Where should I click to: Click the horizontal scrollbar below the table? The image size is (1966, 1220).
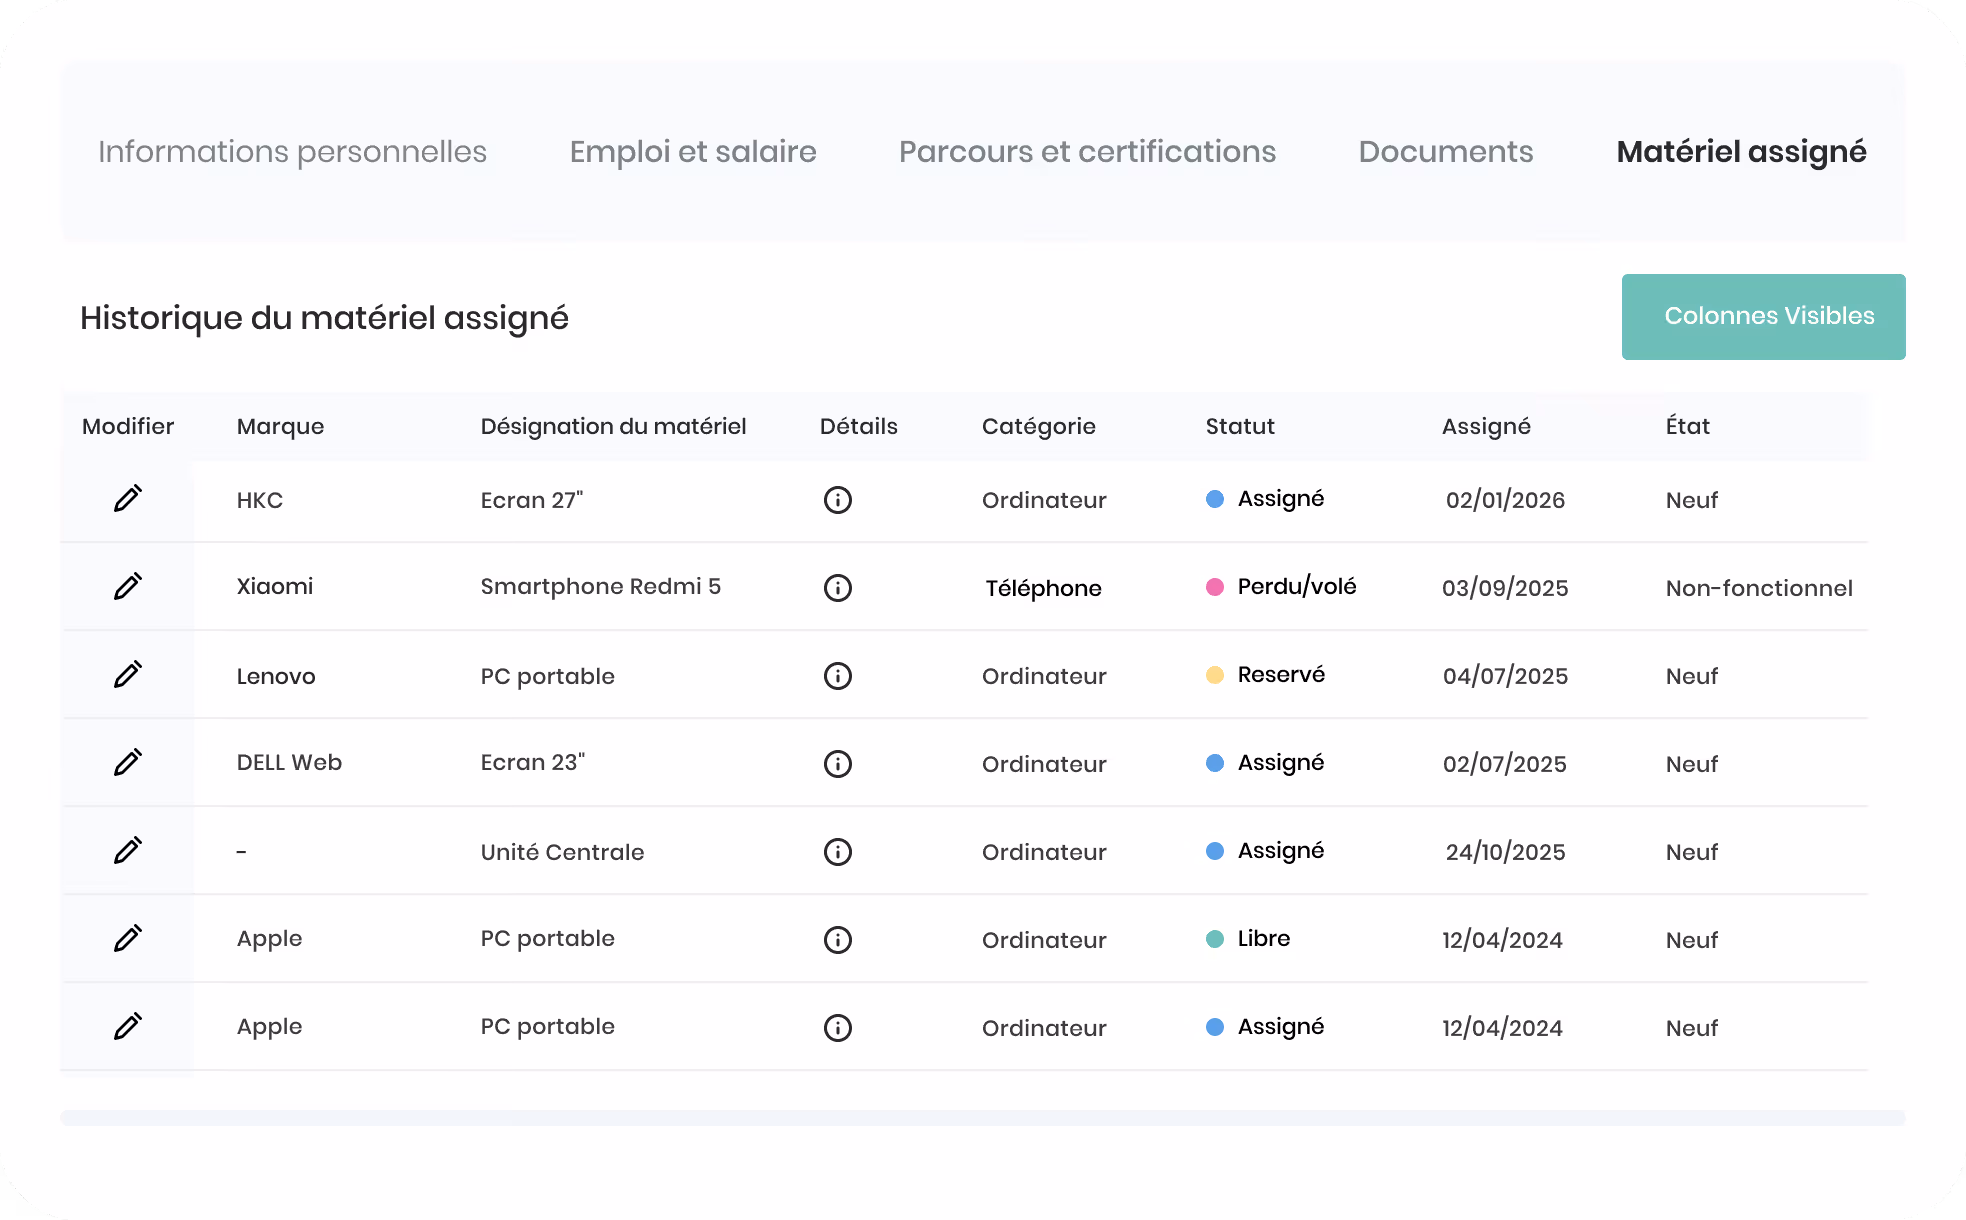tap(983, 1118)
